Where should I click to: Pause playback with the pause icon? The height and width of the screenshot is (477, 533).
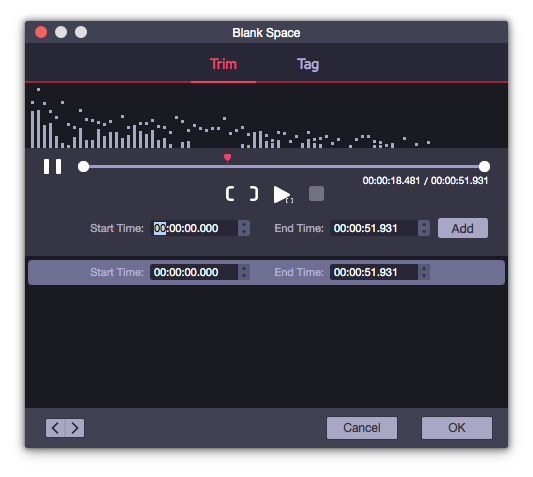tap(52, 167)
